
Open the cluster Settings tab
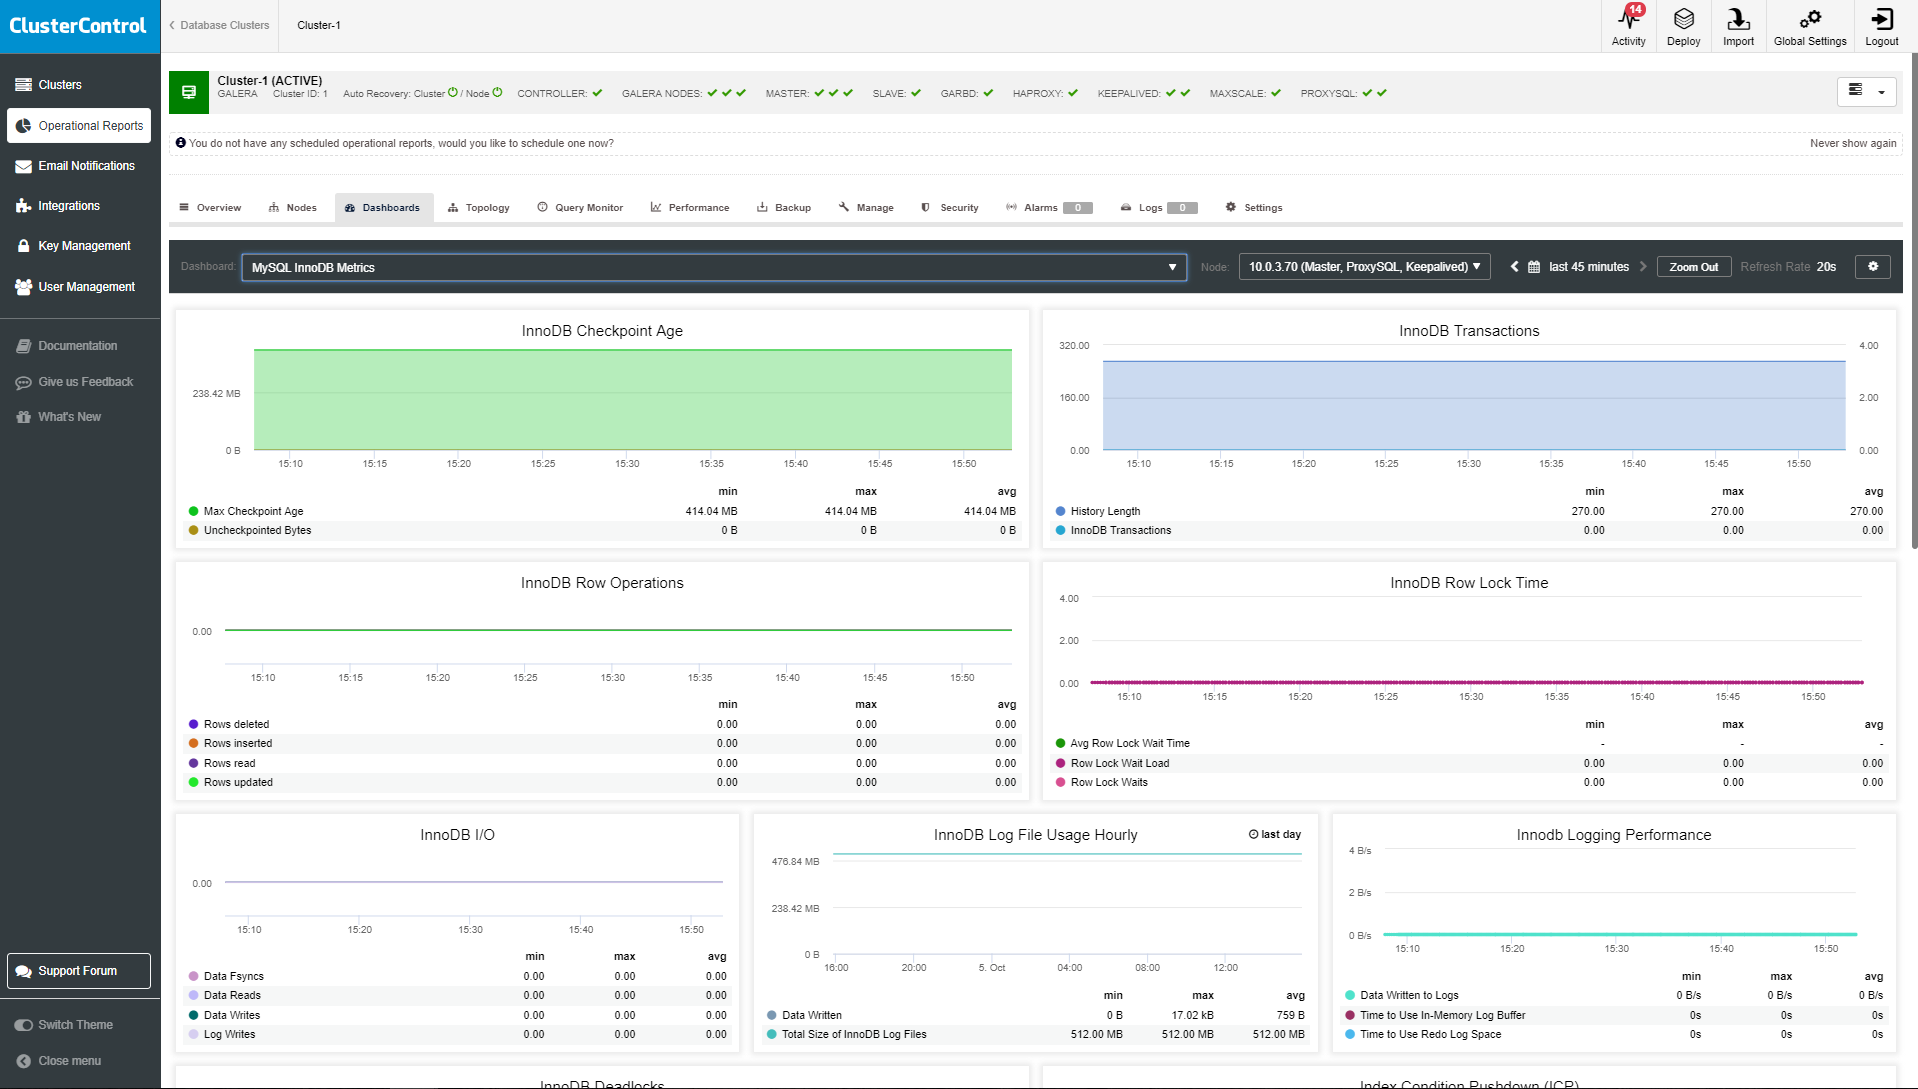(1254, 207)
